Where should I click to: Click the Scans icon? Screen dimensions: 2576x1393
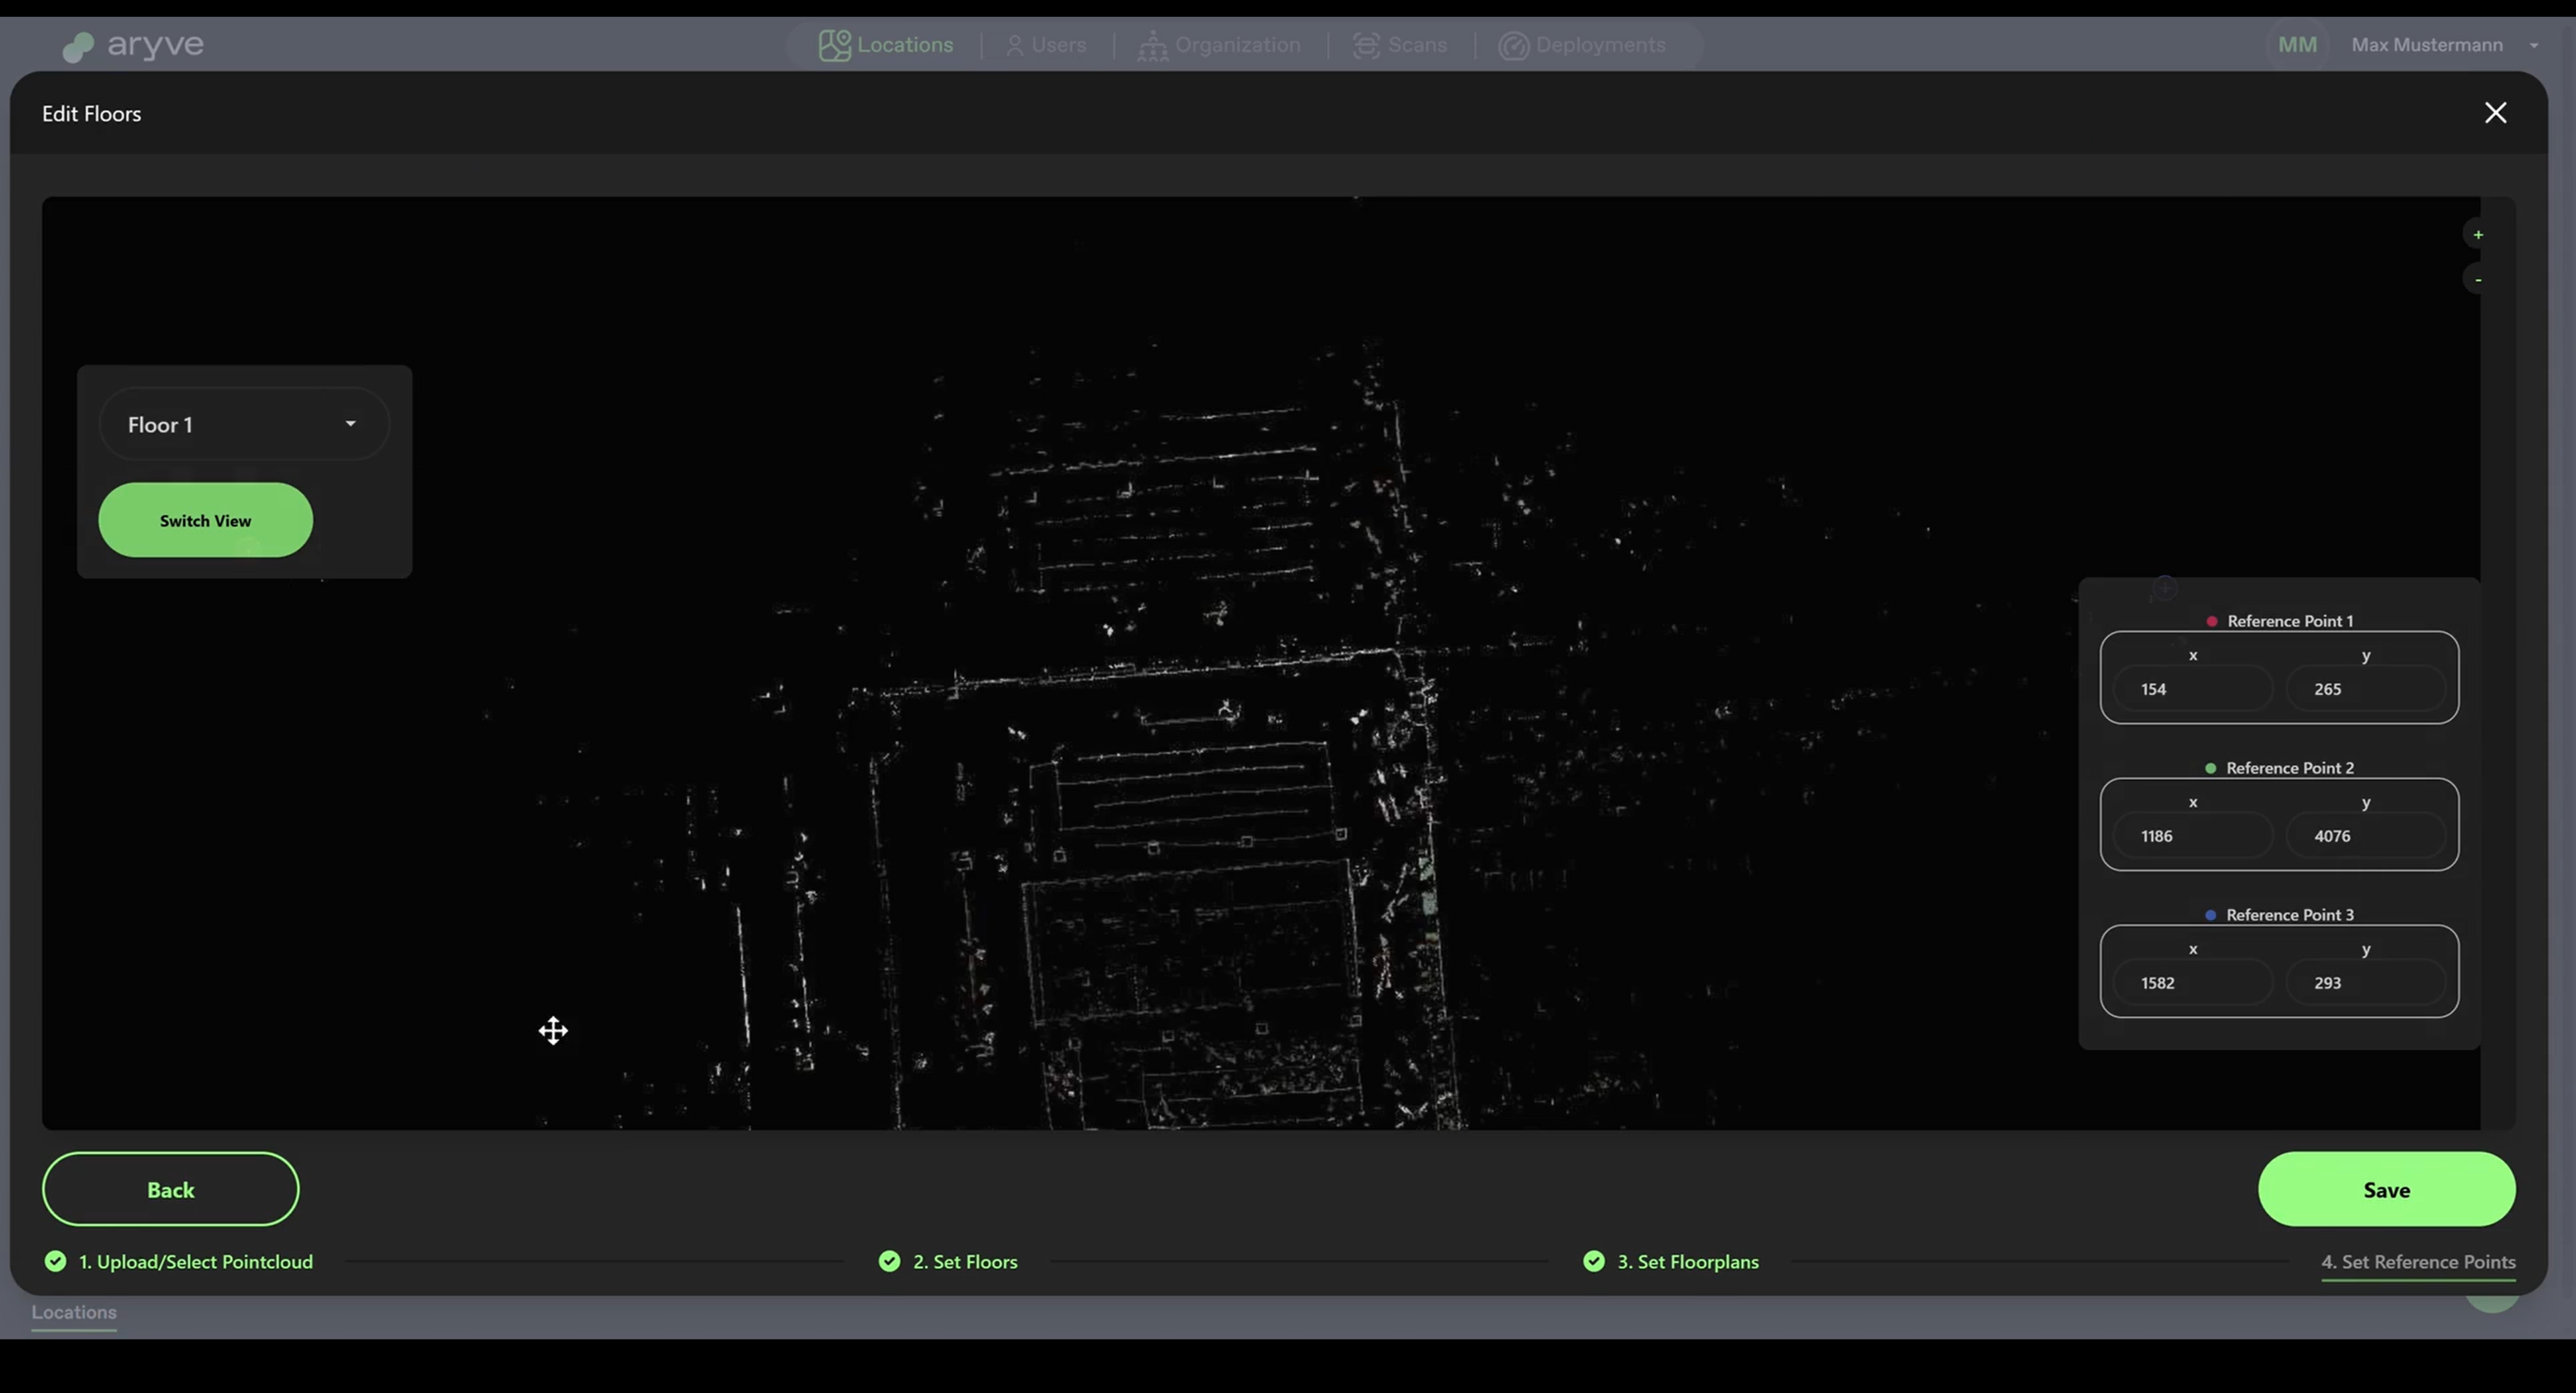tap(1365, 45)
